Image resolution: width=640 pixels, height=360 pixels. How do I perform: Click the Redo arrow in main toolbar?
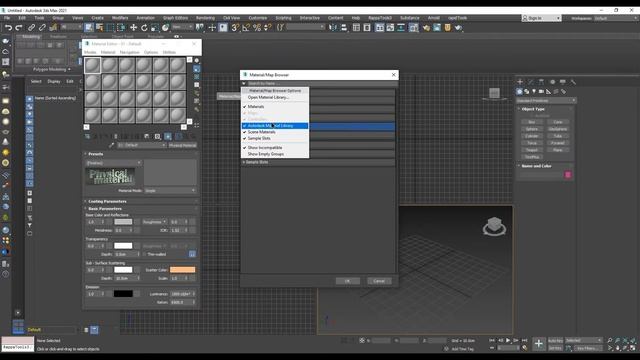point(19,28)
